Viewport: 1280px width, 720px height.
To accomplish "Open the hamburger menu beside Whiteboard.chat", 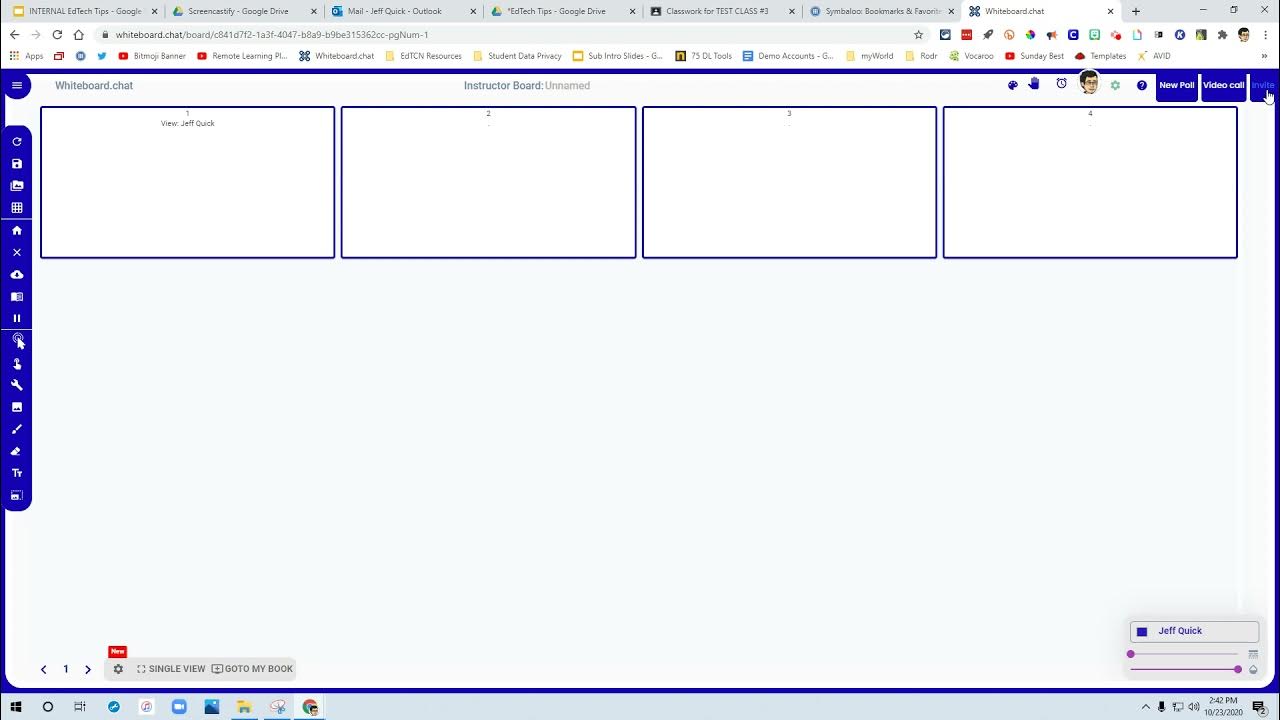I will pos(16,85).
